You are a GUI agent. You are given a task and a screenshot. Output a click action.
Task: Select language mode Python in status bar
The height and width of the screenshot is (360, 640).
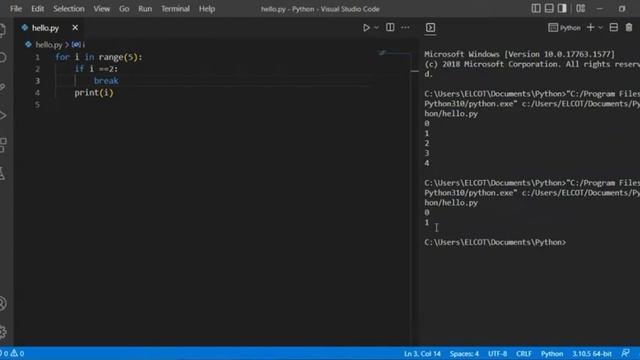pos(552,353)
